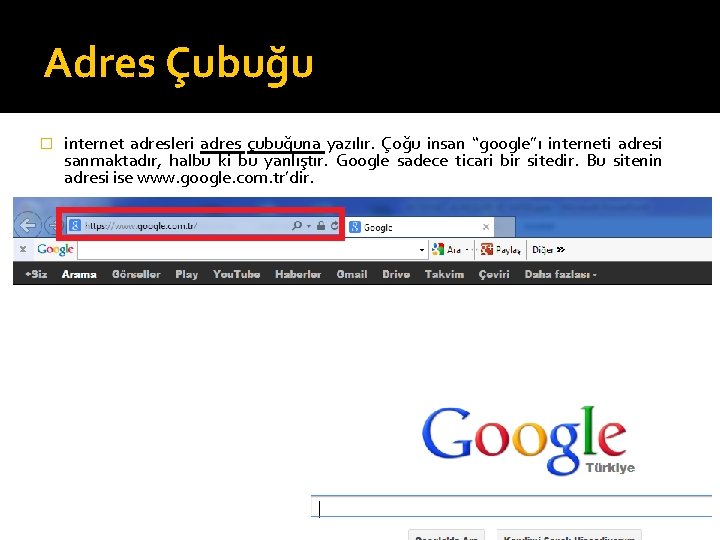Click the browser forward arrow button
This screenshot has width=720, height=540.
(x=51, y=225)
